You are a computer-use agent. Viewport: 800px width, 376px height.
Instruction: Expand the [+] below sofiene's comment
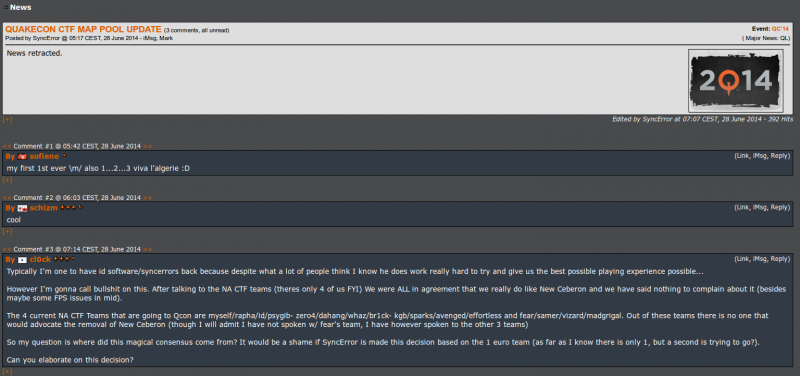7,180
